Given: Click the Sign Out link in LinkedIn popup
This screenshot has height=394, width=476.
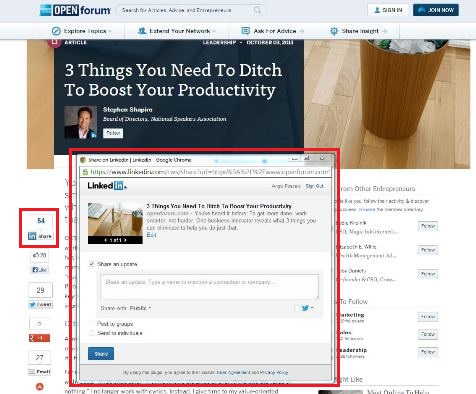Looking at the screenshot, I should point(314,186).
